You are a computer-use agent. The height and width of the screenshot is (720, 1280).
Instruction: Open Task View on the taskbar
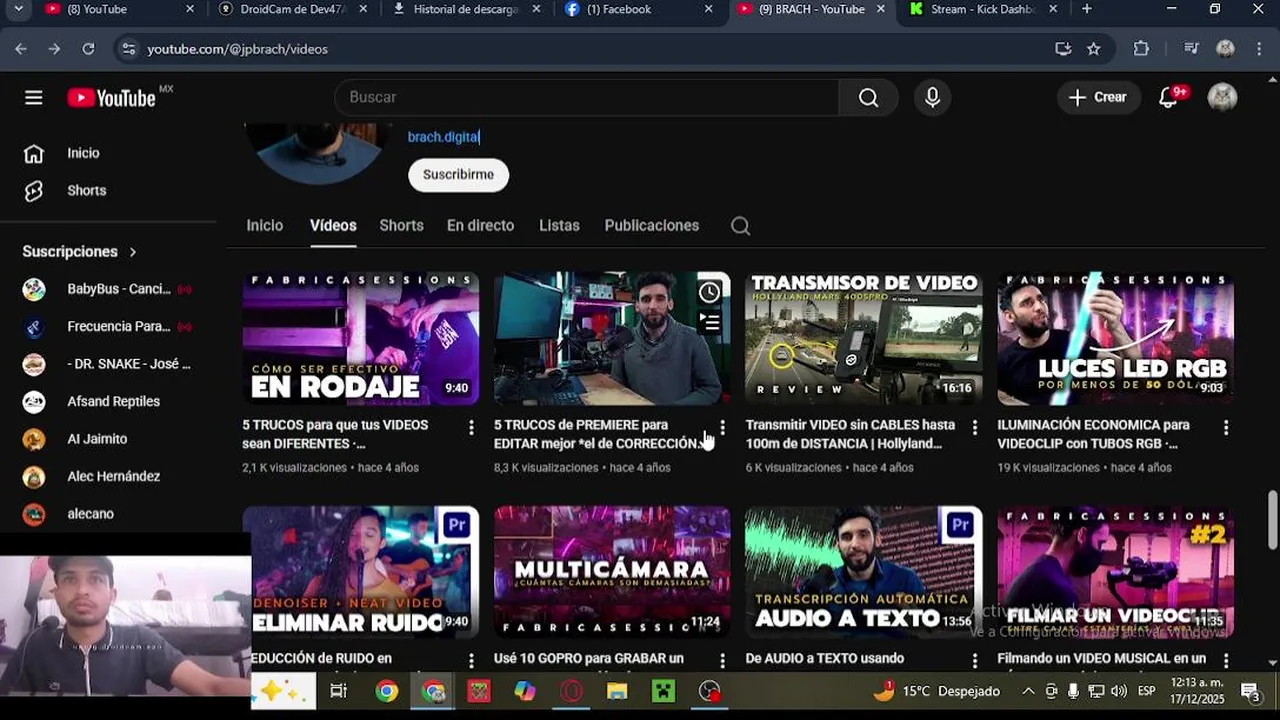pos(338,691)
